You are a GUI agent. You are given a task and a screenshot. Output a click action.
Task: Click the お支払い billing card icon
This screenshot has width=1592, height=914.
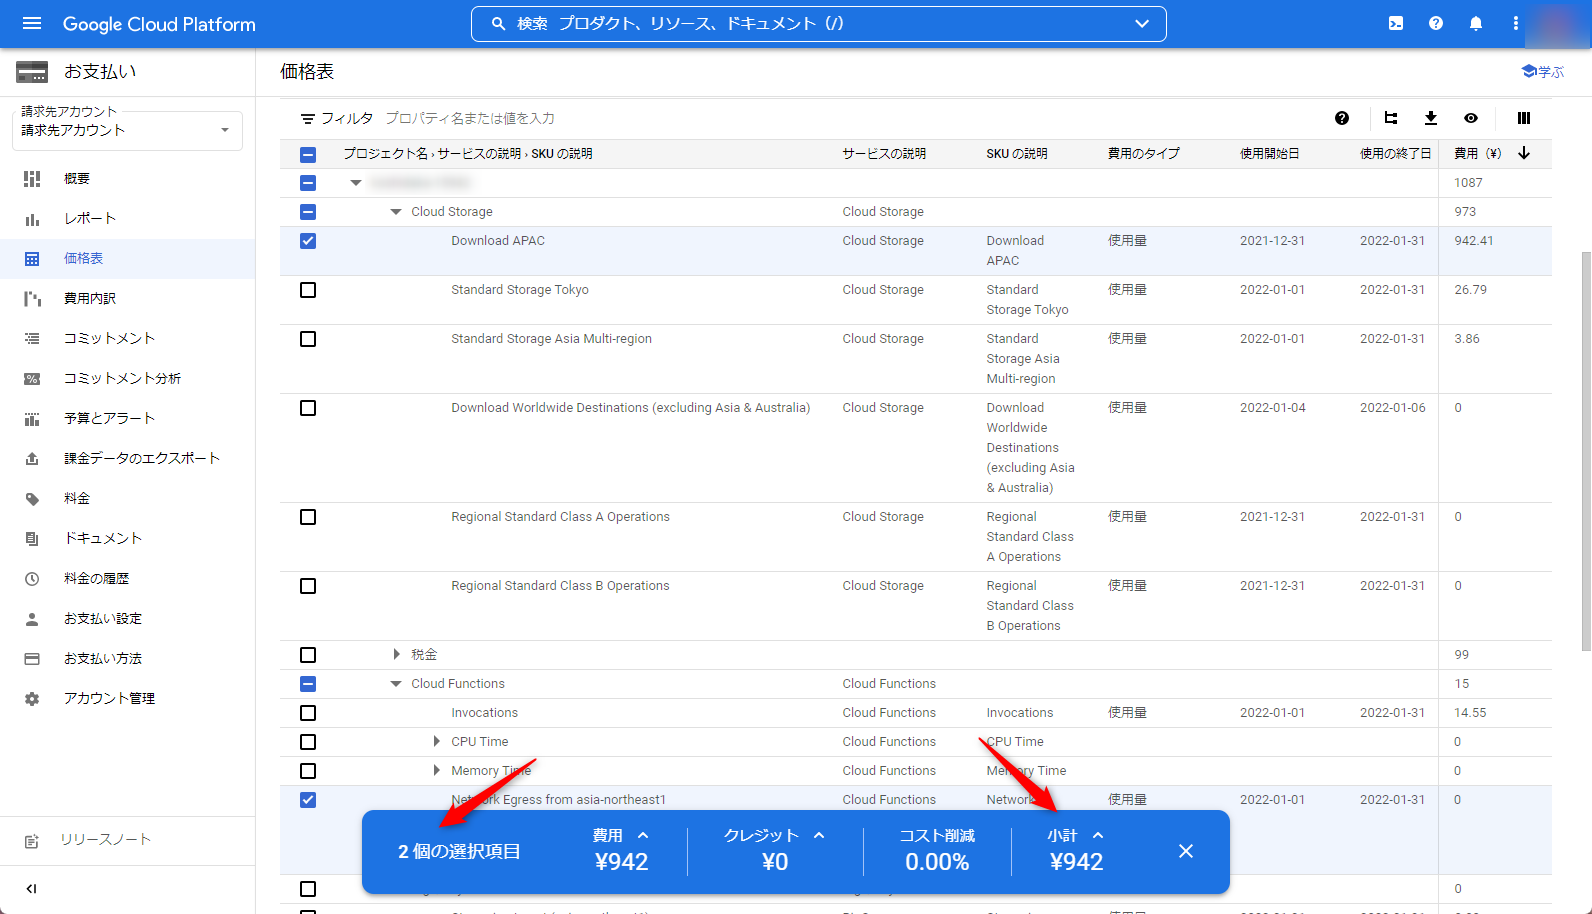[32, 72]
